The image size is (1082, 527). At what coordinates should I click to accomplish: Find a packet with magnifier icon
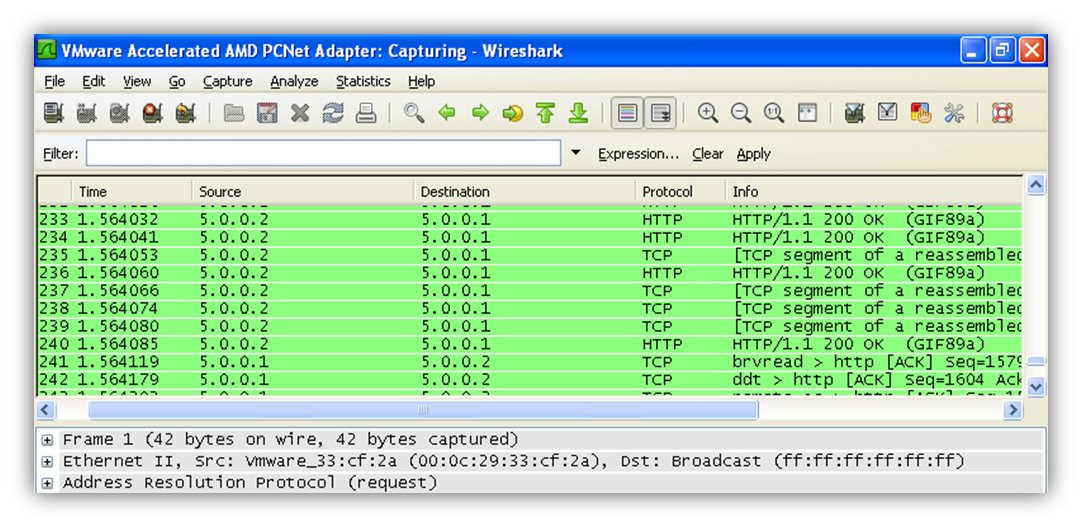coord(414,112)
